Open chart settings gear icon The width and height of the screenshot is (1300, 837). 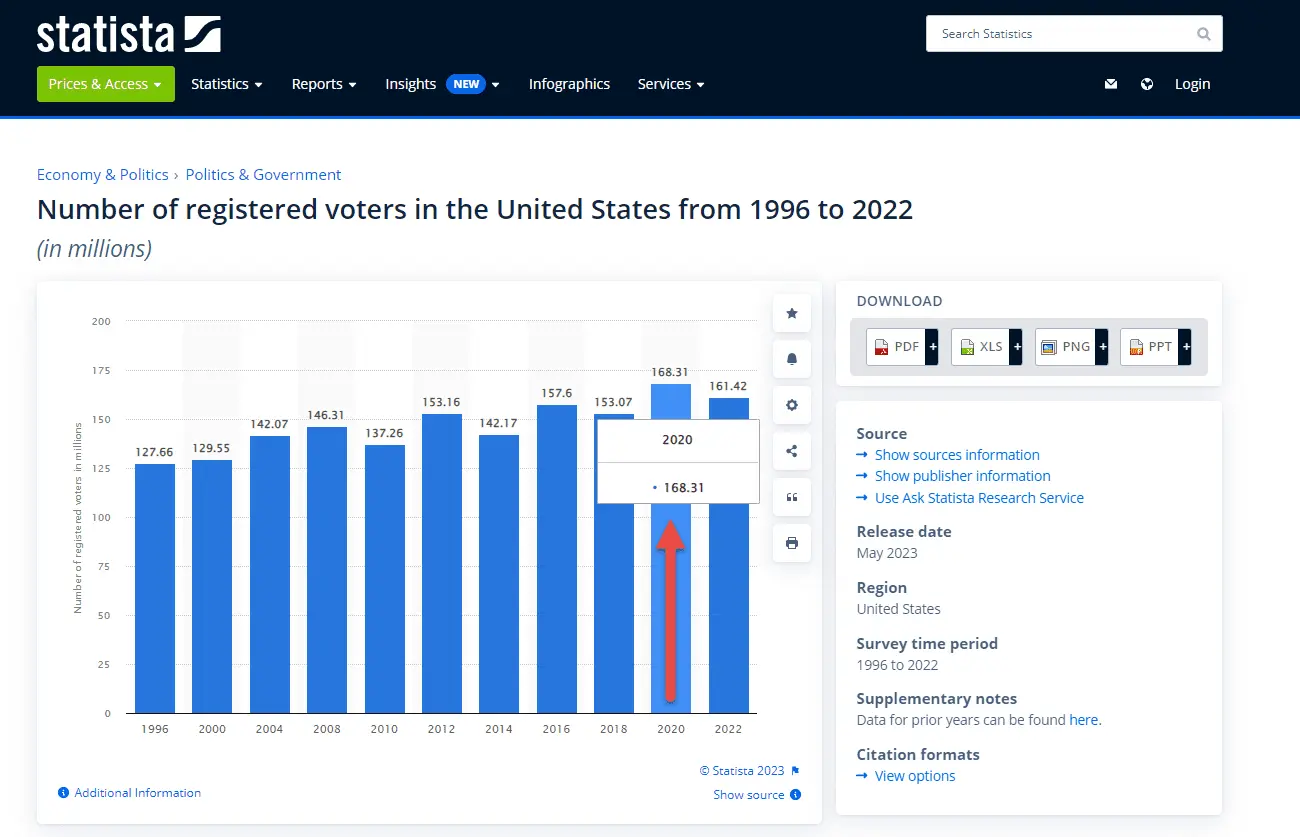[x=792, y=405]
